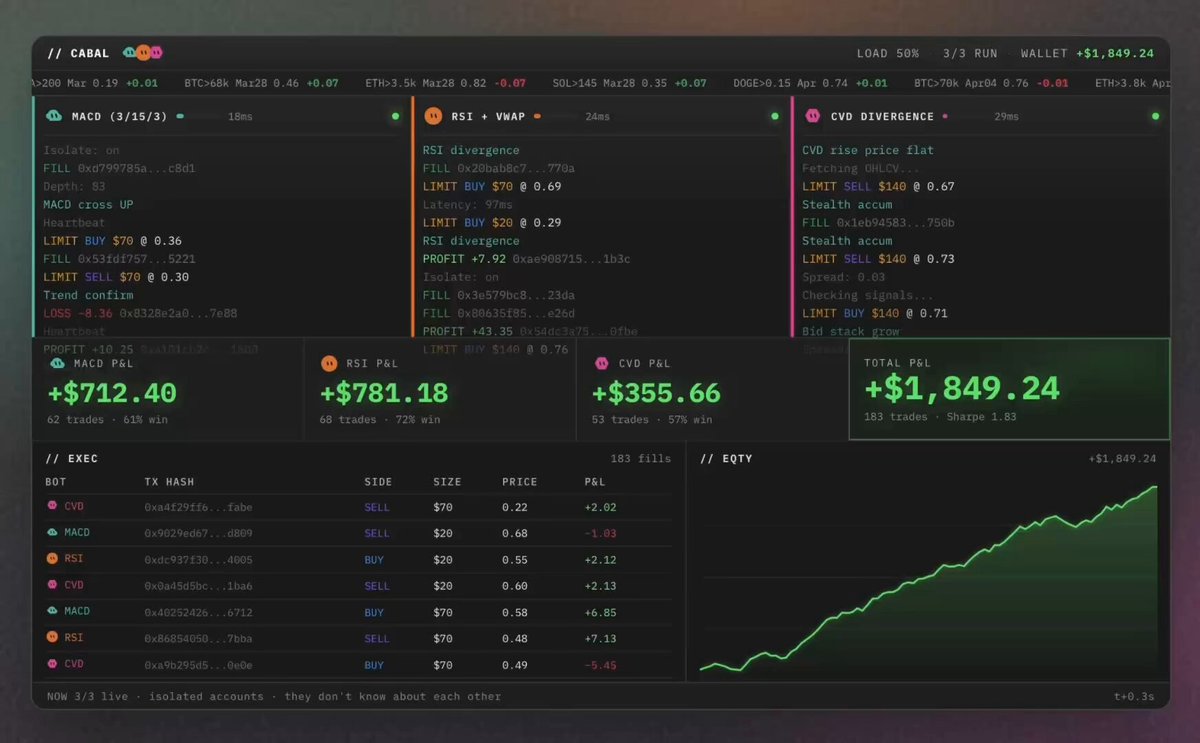Click the '183 fills' count in the EXEC header
Viewport: 1200px width, 743px height.
[642, 458]
